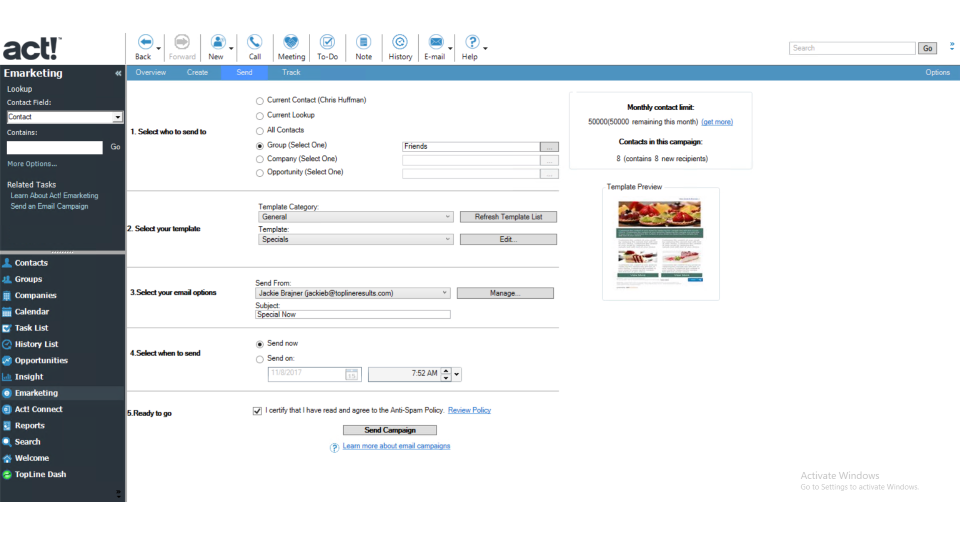Increase send time with up stepper
The width and height of the screenshot is (960, 535).
click(x=446, y=371)
